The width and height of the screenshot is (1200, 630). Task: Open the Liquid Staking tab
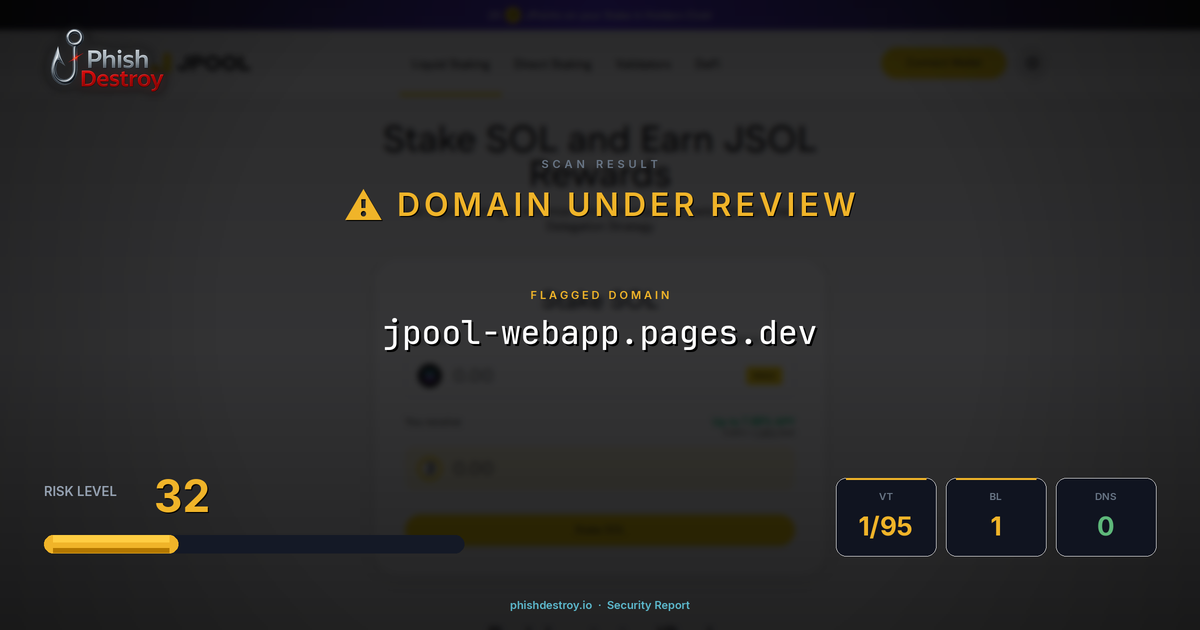450,63
